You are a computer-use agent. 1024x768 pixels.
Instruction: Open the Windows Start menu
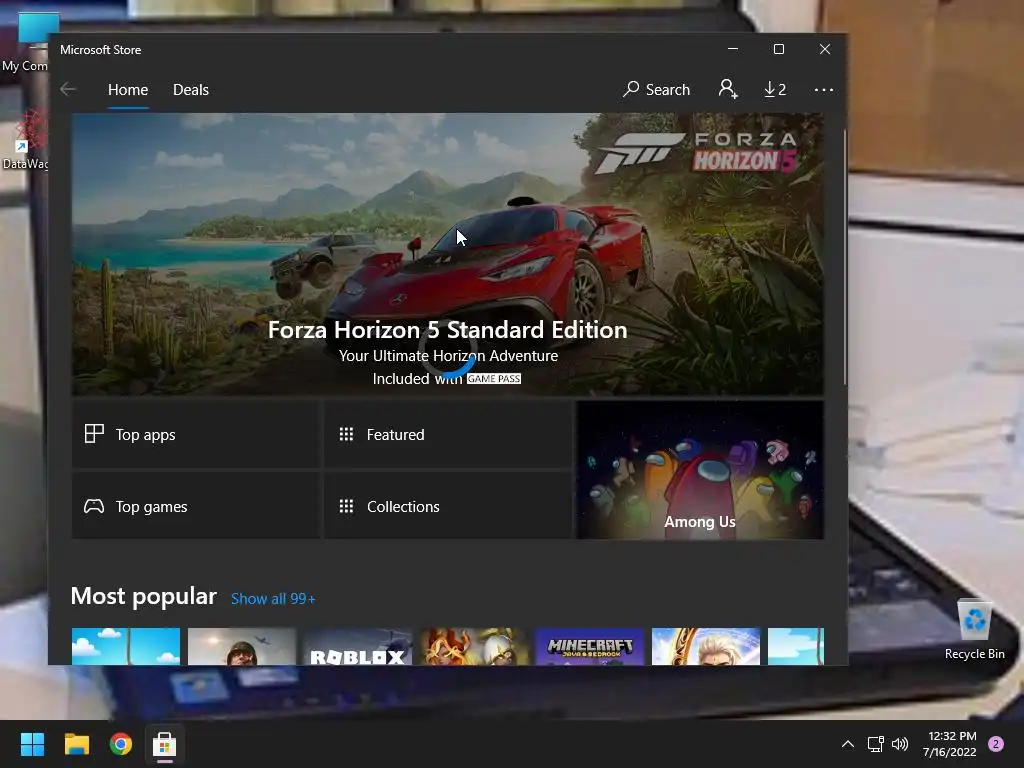point(32,744)
